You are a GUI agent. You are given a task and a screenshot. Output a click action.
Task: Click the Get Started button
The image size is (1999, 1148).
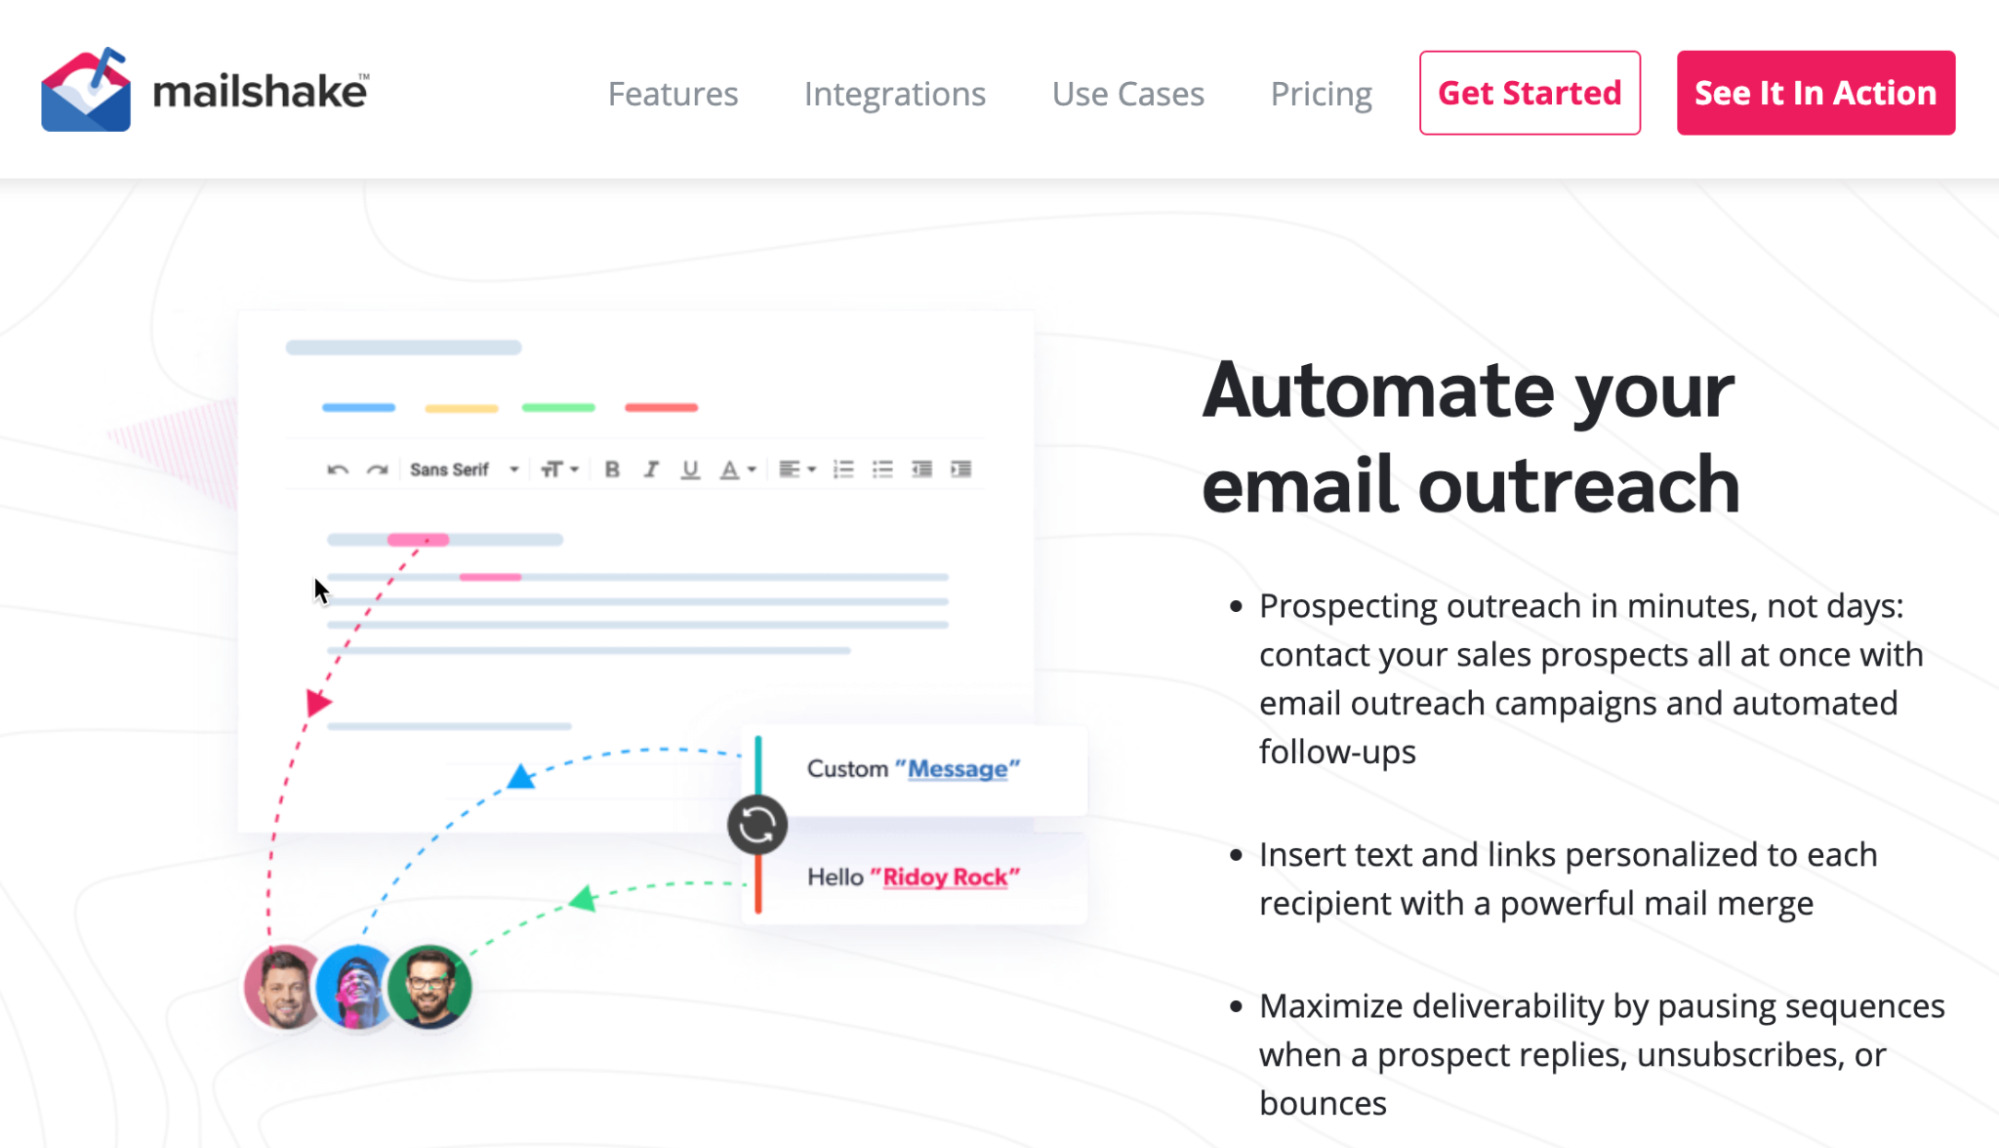1529,92
